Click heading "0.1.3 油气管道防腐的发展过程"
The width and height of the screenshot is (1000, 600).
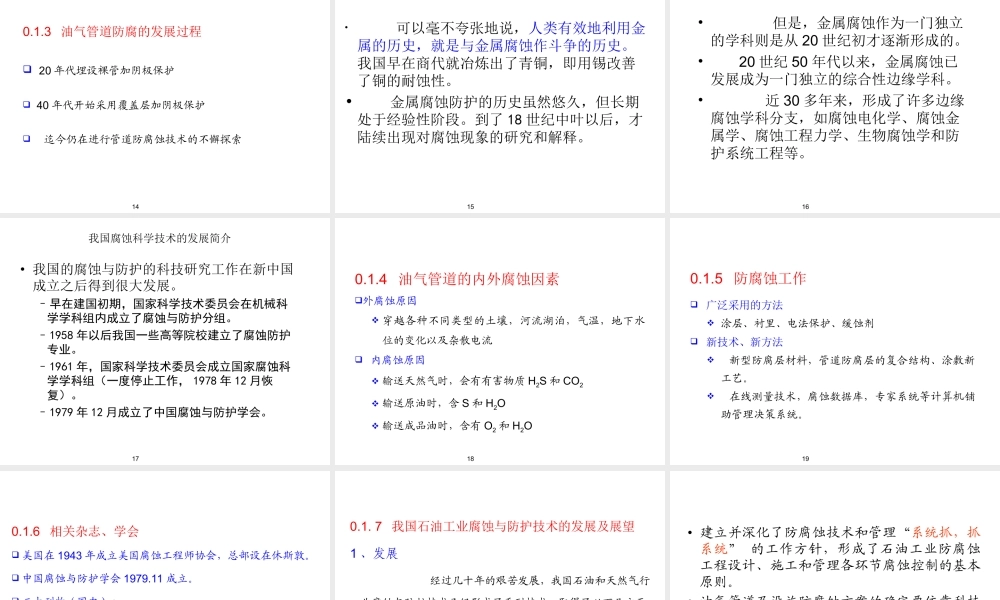(113, 31)
